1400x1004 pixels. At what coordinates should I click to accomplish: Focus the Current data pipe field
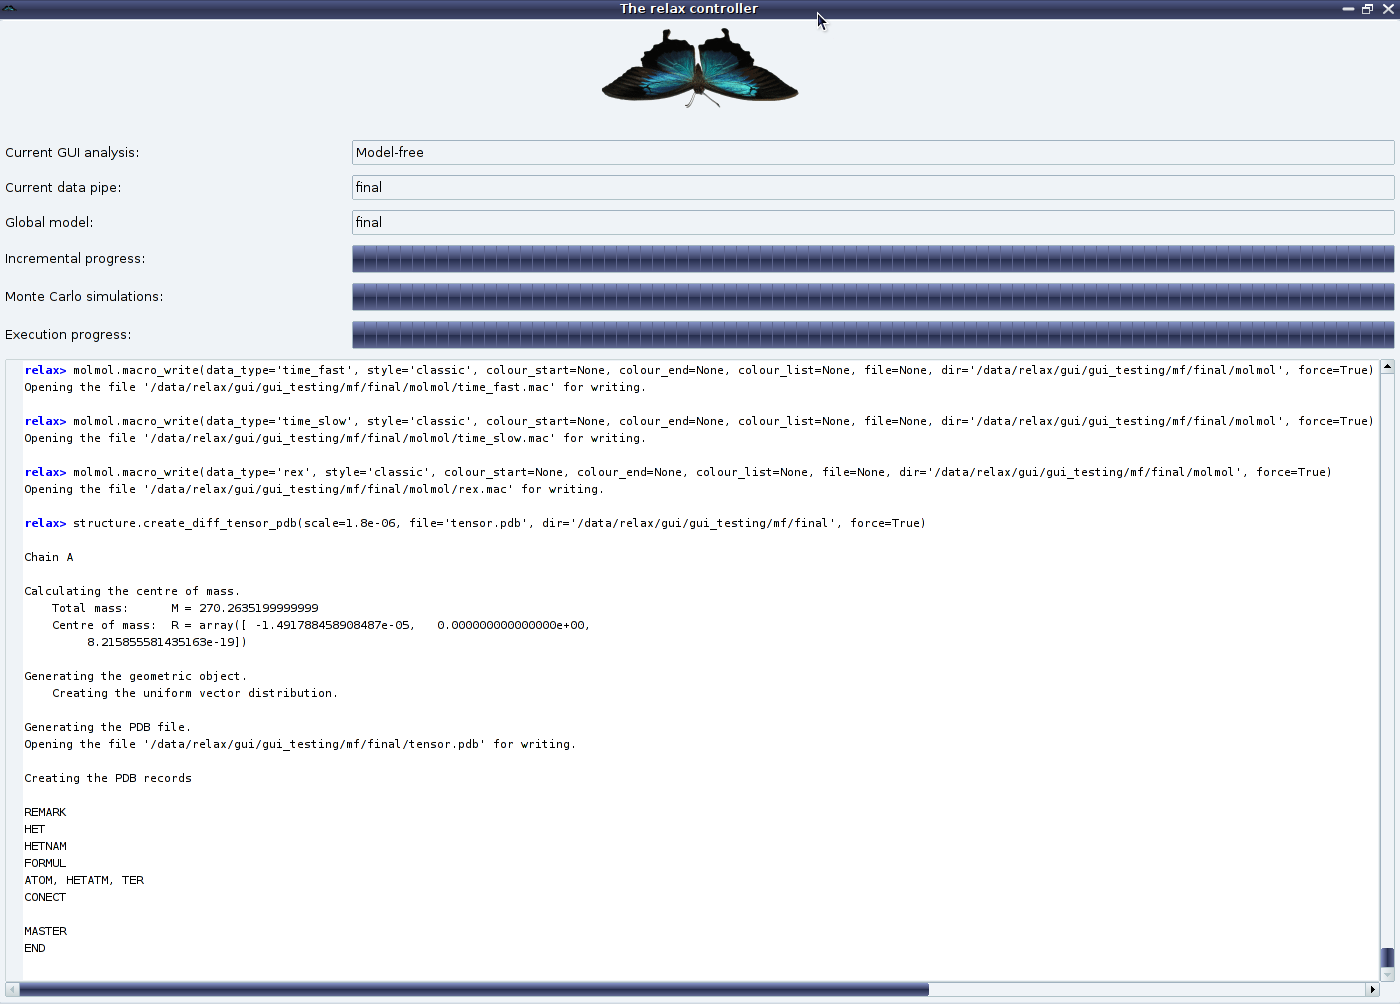click(x=872, y=187)
